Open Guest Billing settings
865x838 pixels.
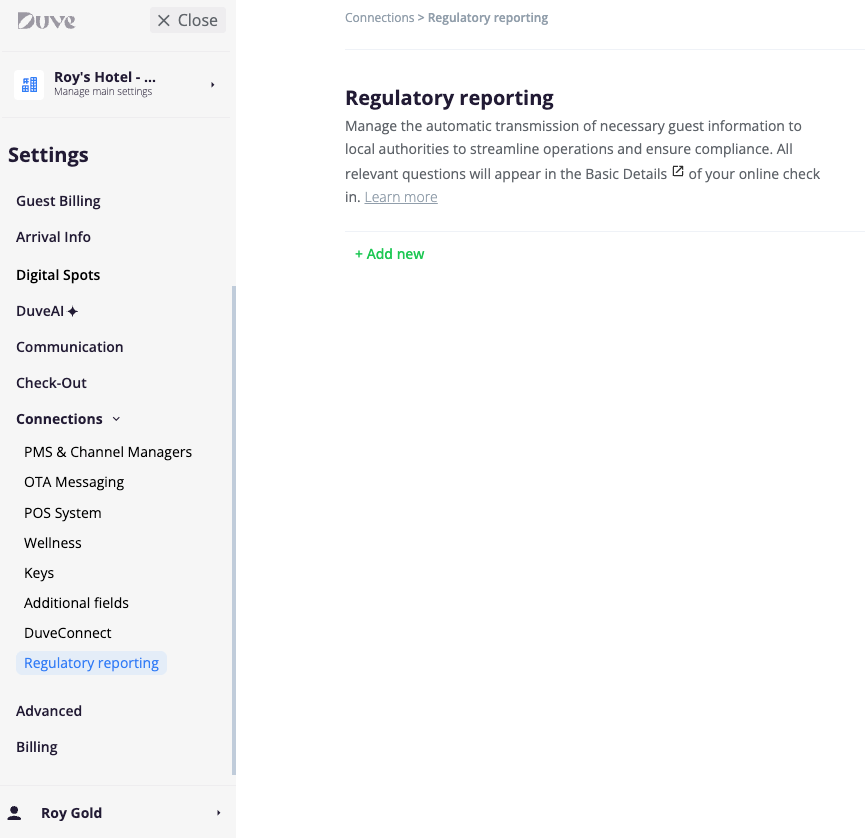pos(58,201)
